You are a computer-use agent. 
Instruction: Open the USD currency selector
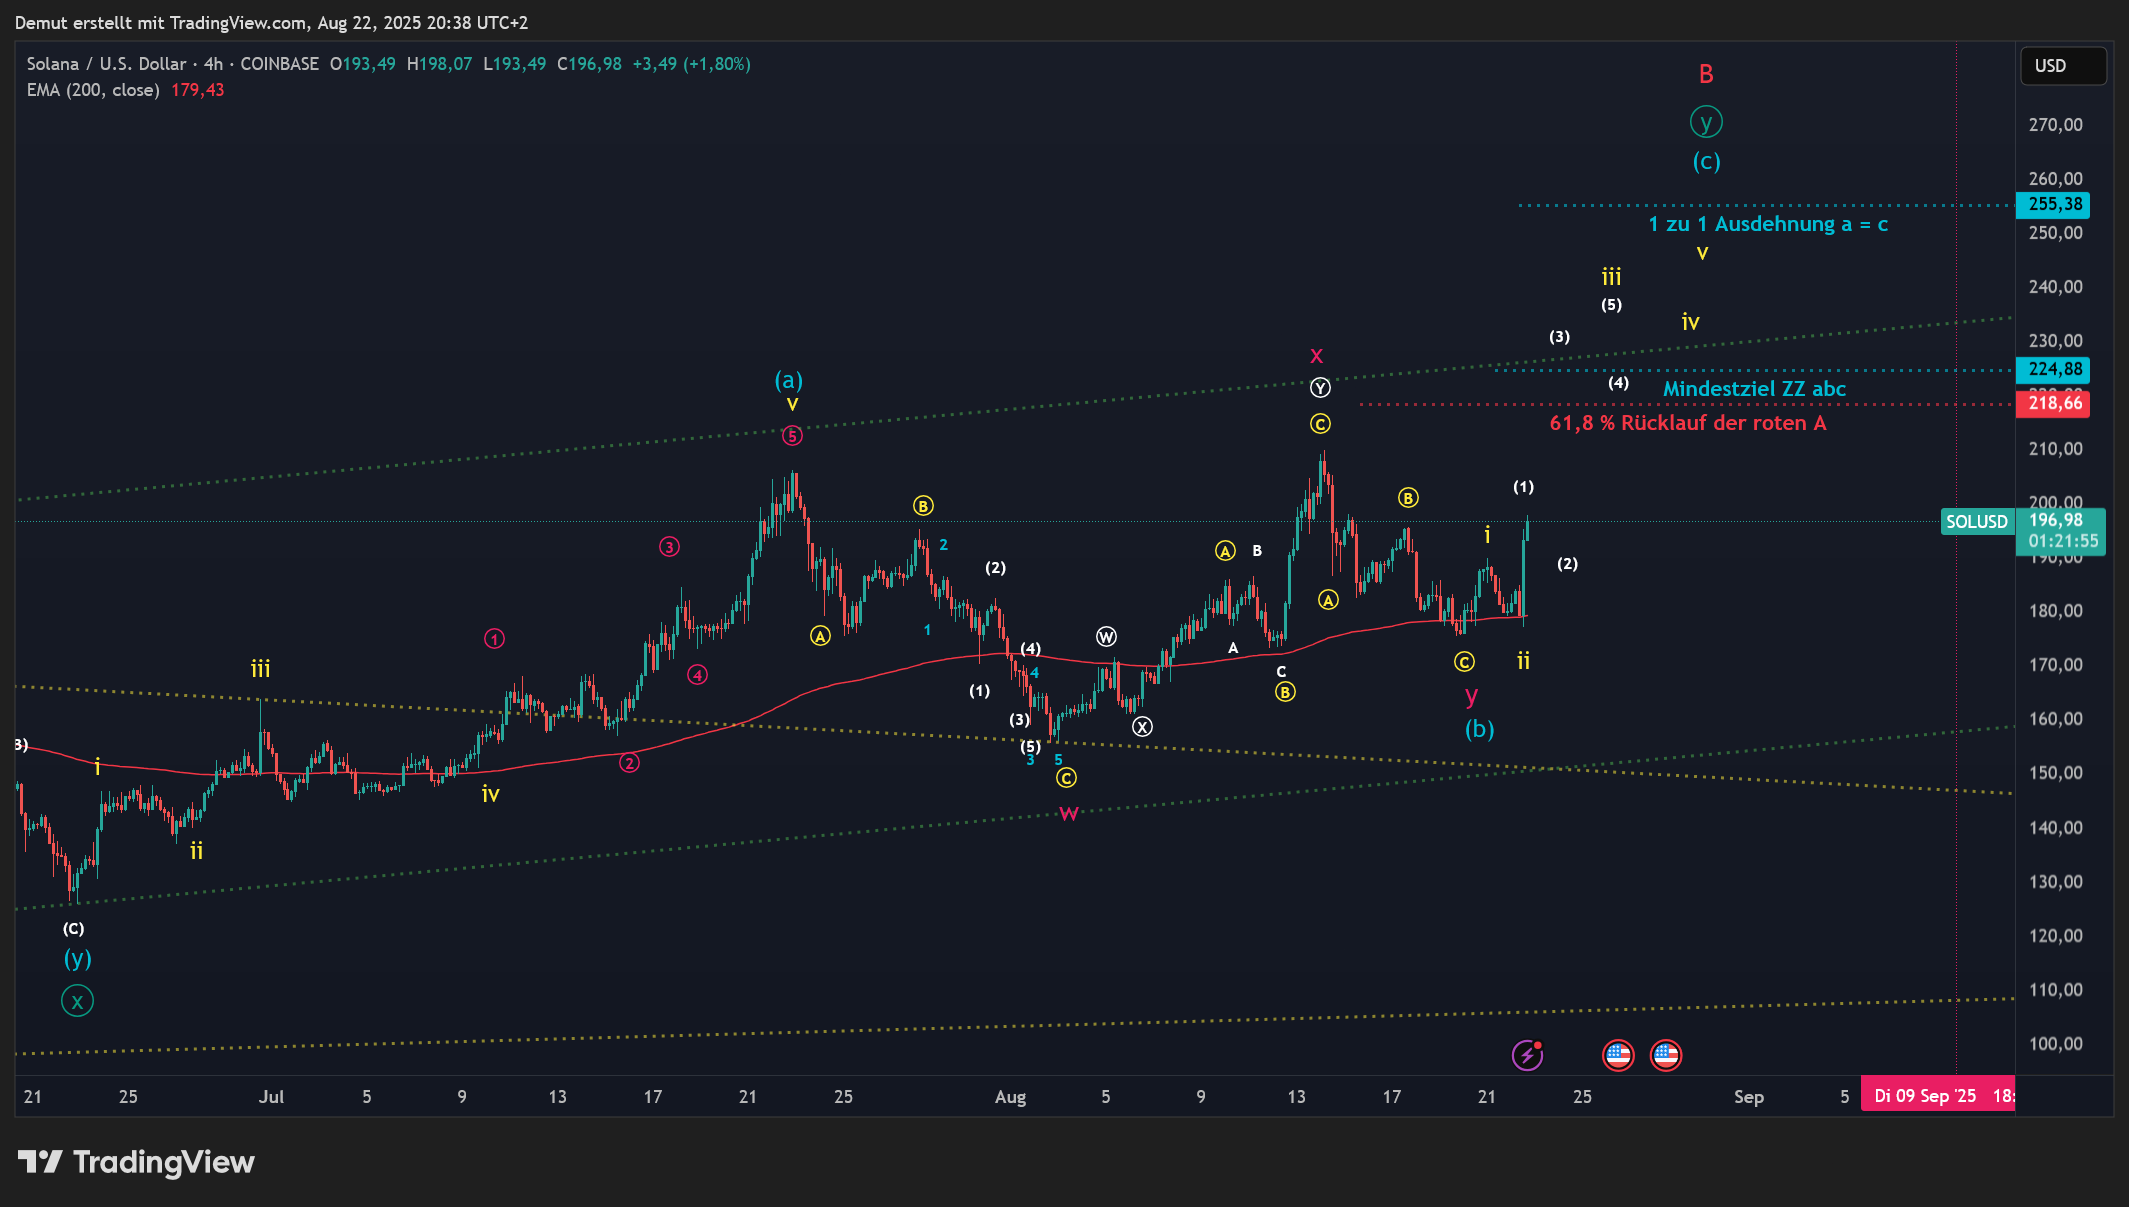pyautogui.click(x=2062, y=66)
